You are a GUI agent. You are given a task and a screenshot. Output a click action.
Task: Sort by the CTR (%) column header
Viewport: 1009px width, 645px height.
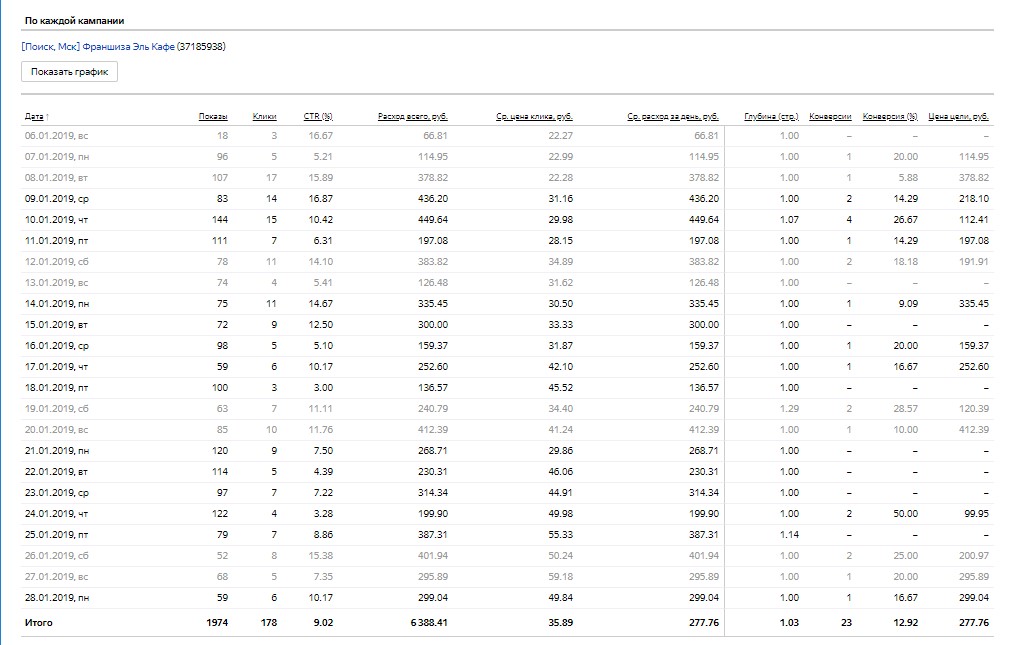318,117
